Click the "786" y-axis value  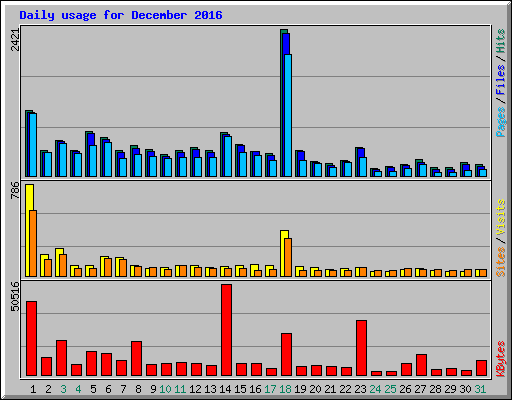(x=15, y=190)
